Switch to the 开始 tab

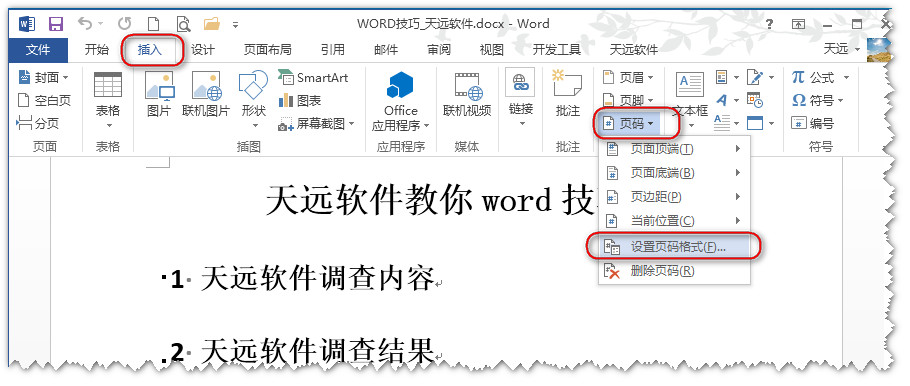[96, 50]
